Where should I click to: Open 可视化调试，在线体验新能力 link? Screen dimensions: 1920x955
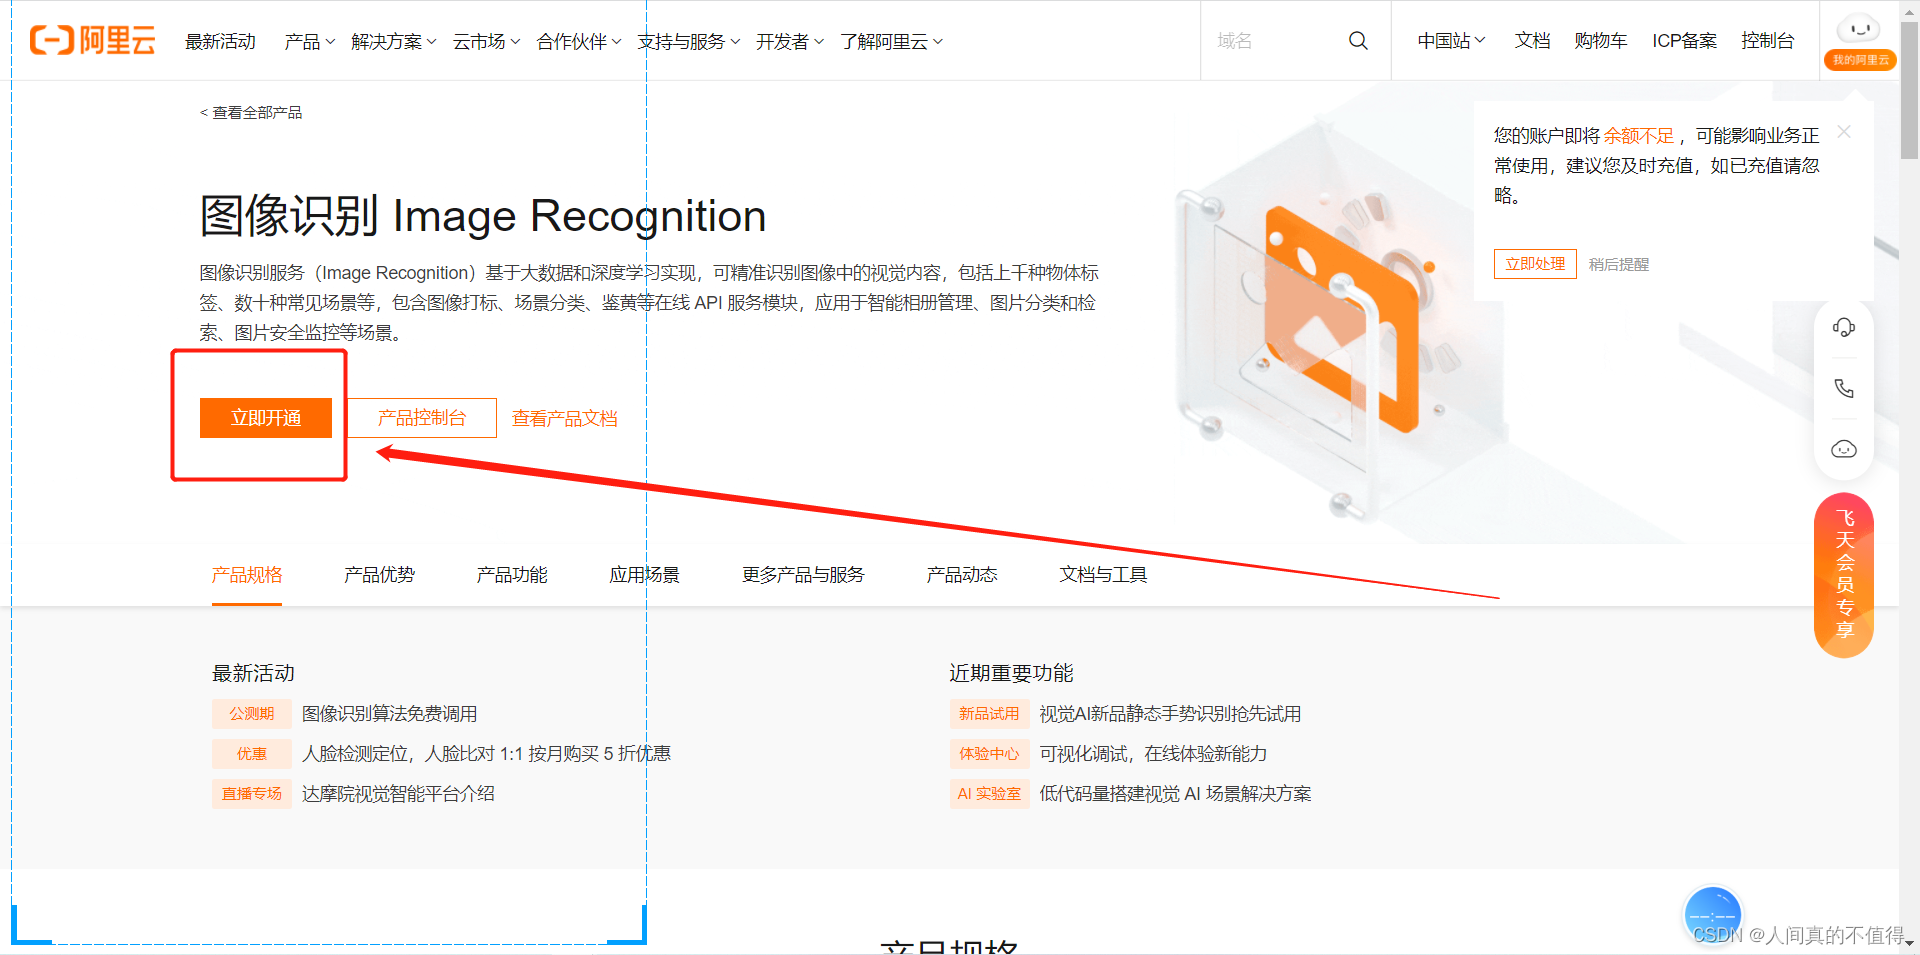[x=1153, y=754]
